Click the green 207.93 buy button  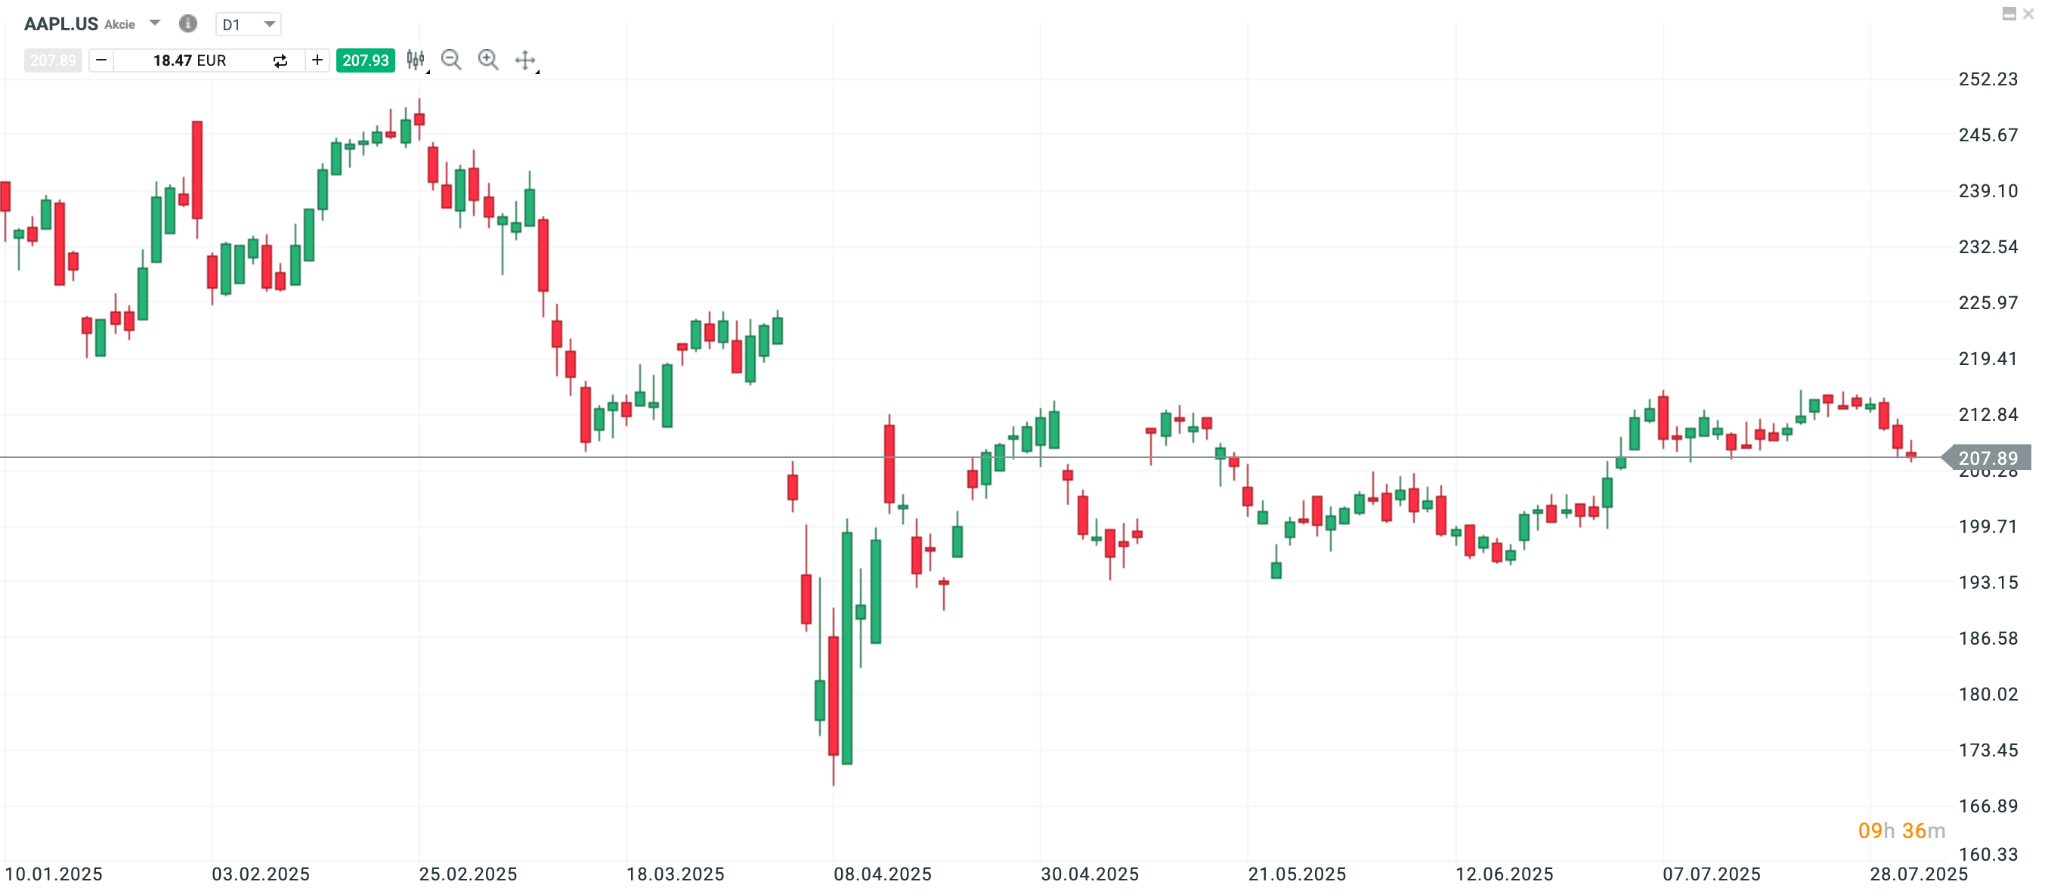(365, 60)
